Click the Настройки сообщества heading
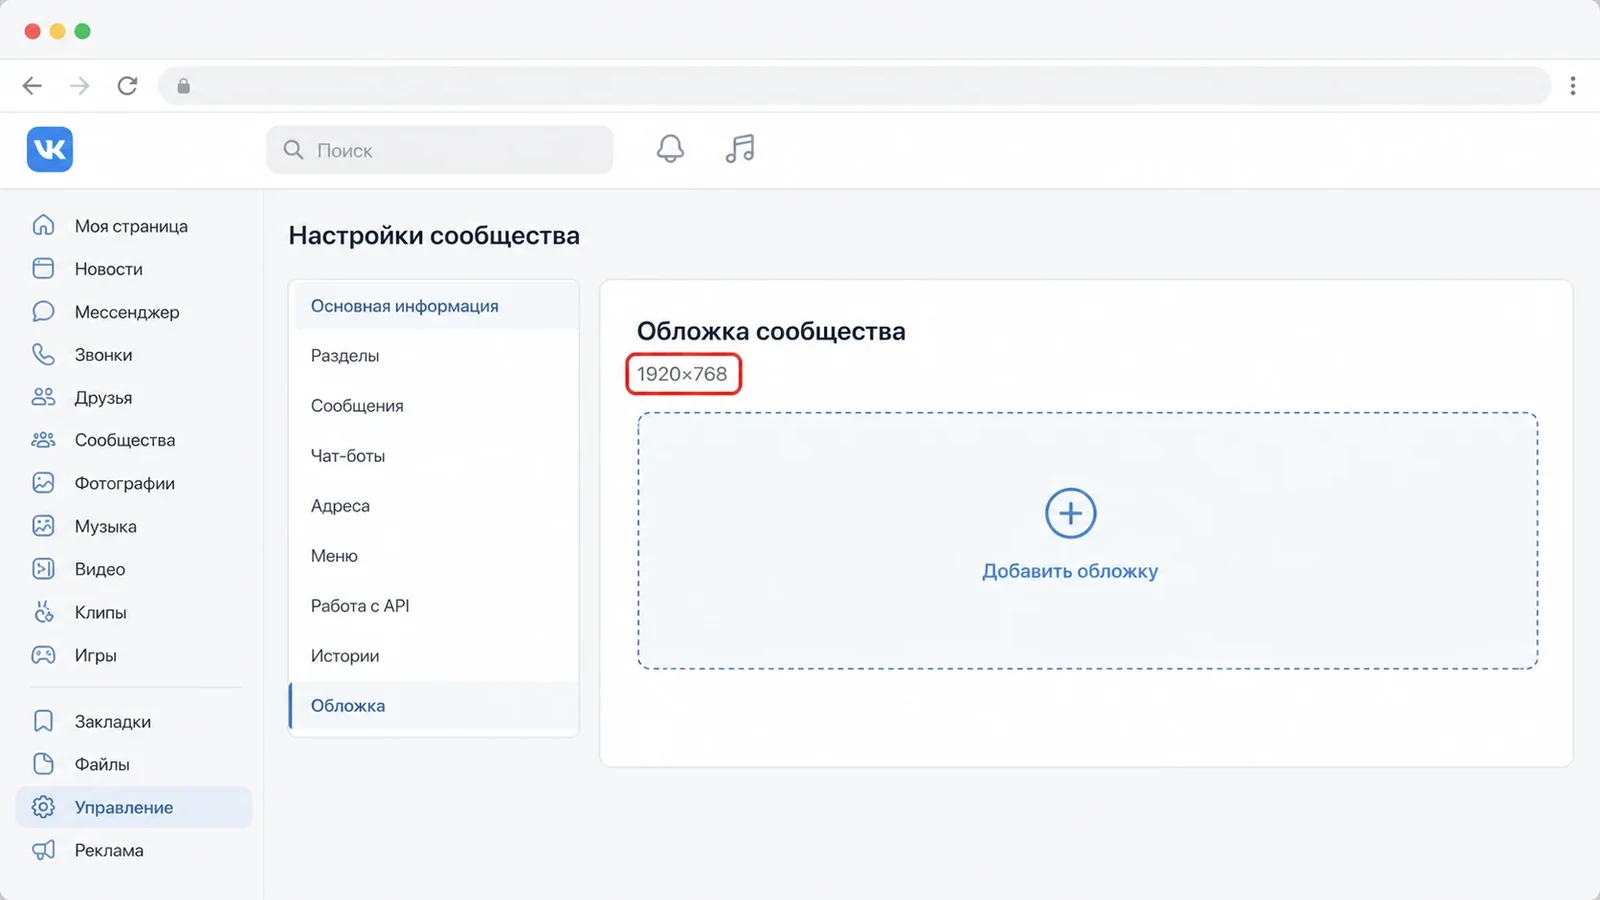The image size is (1600, 900). [x=434, y=235]
